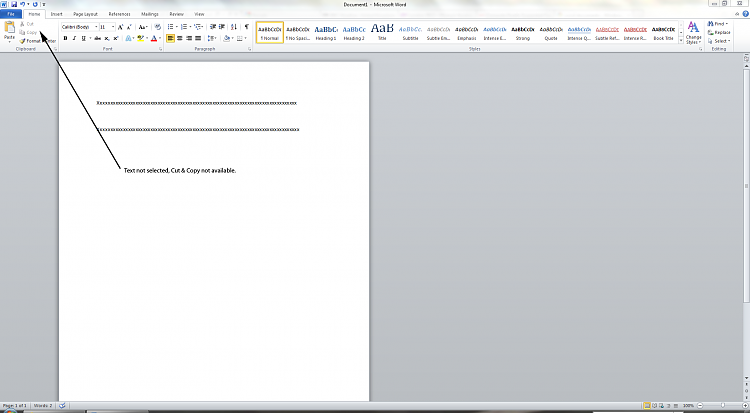Viewport: 750px width, 413px height.
Task: Switch to the Insert tab
Action: pyautogui.click(x=56, y=14)
